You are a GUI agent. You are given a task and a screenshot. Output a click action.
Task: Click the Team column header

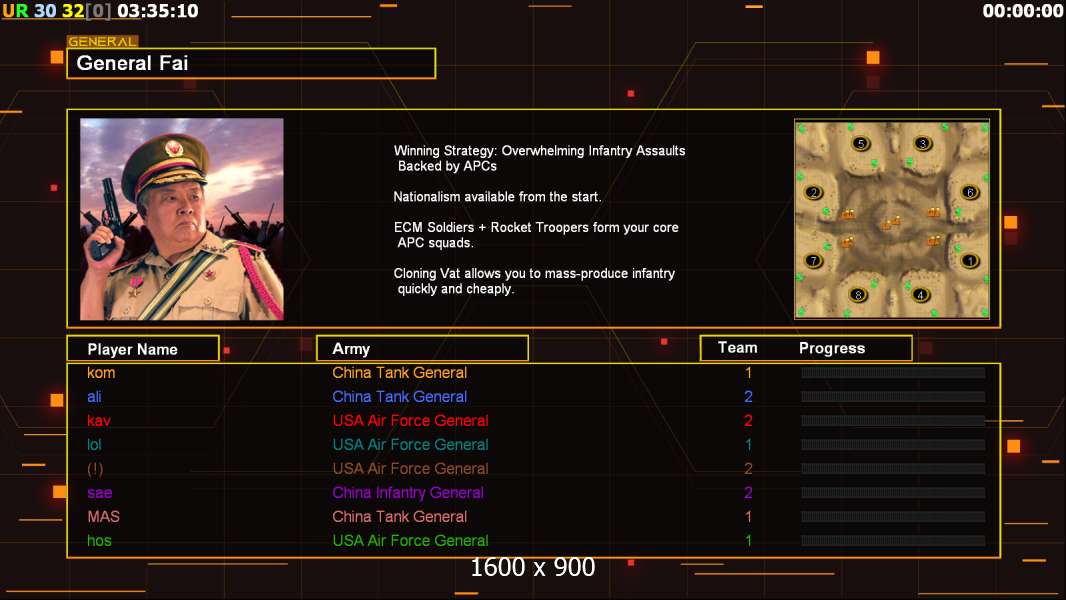click(738, 348)
